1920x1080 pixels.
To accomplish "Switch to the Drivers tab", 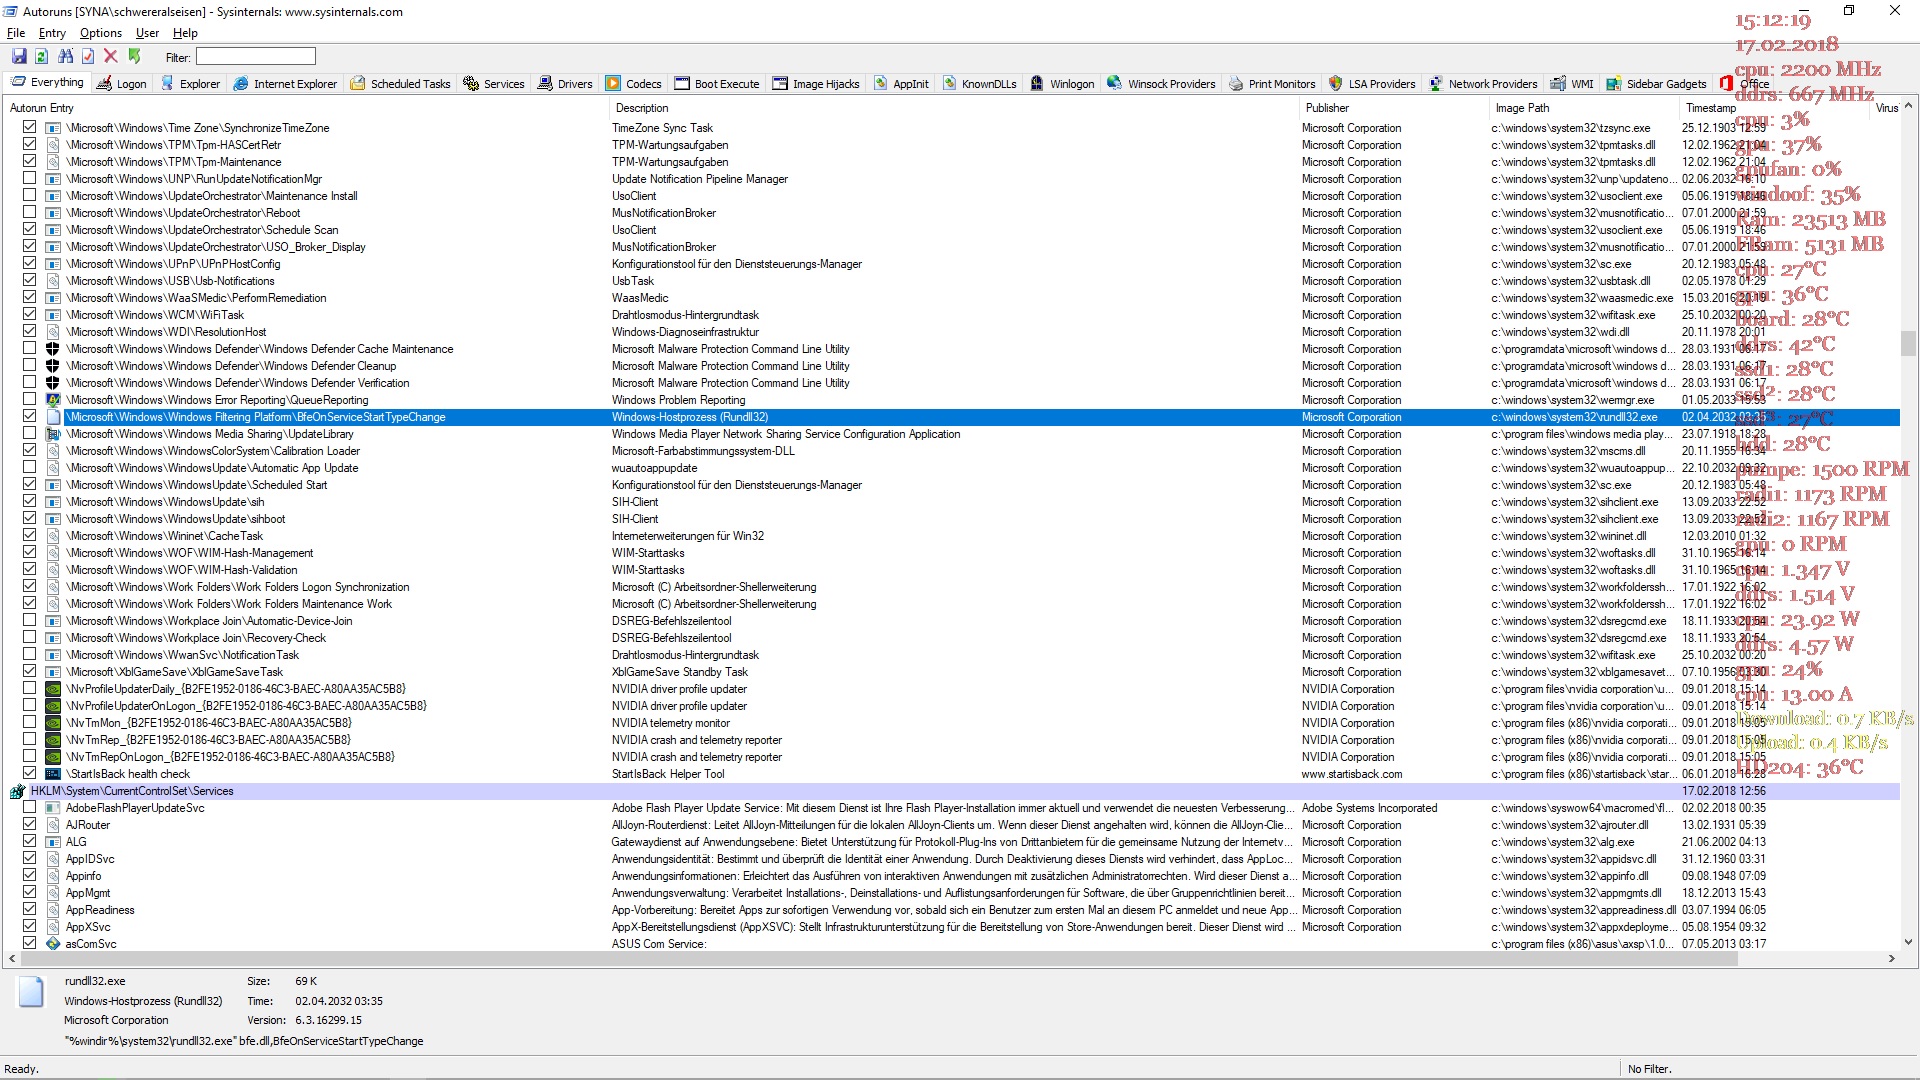I will tap(565, 84).
